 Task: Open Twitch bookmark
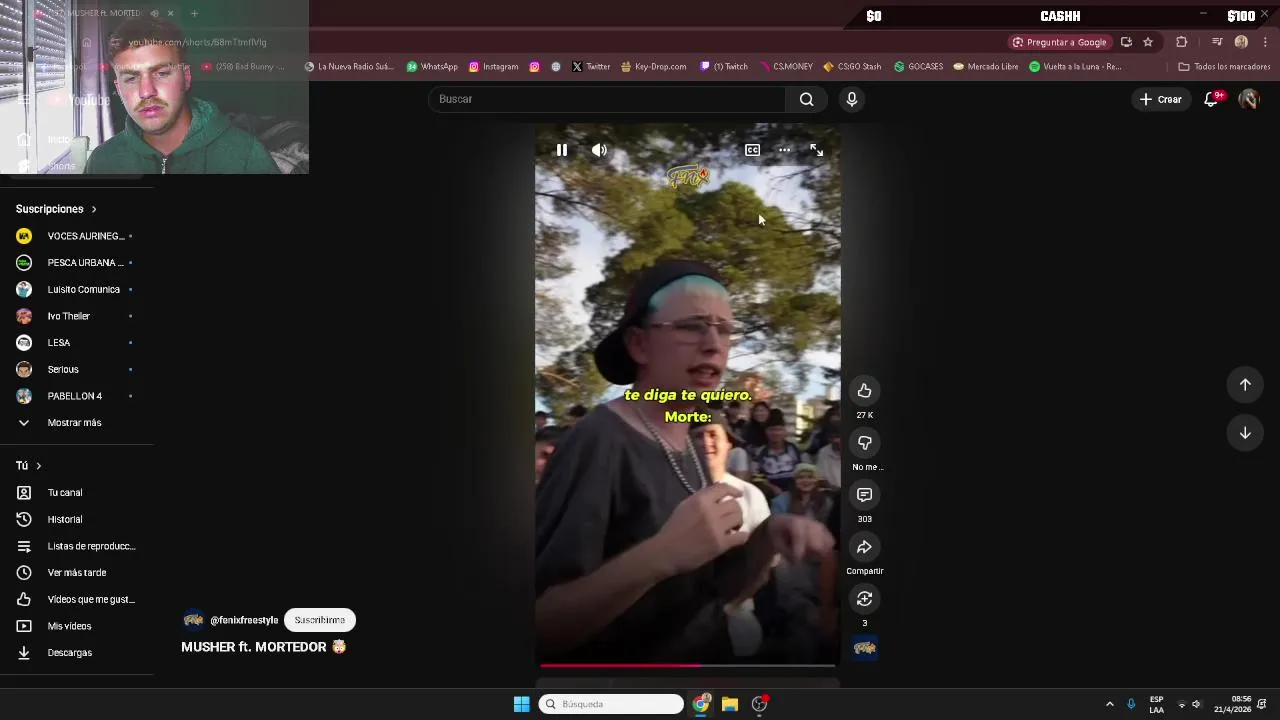coord(724,67)
